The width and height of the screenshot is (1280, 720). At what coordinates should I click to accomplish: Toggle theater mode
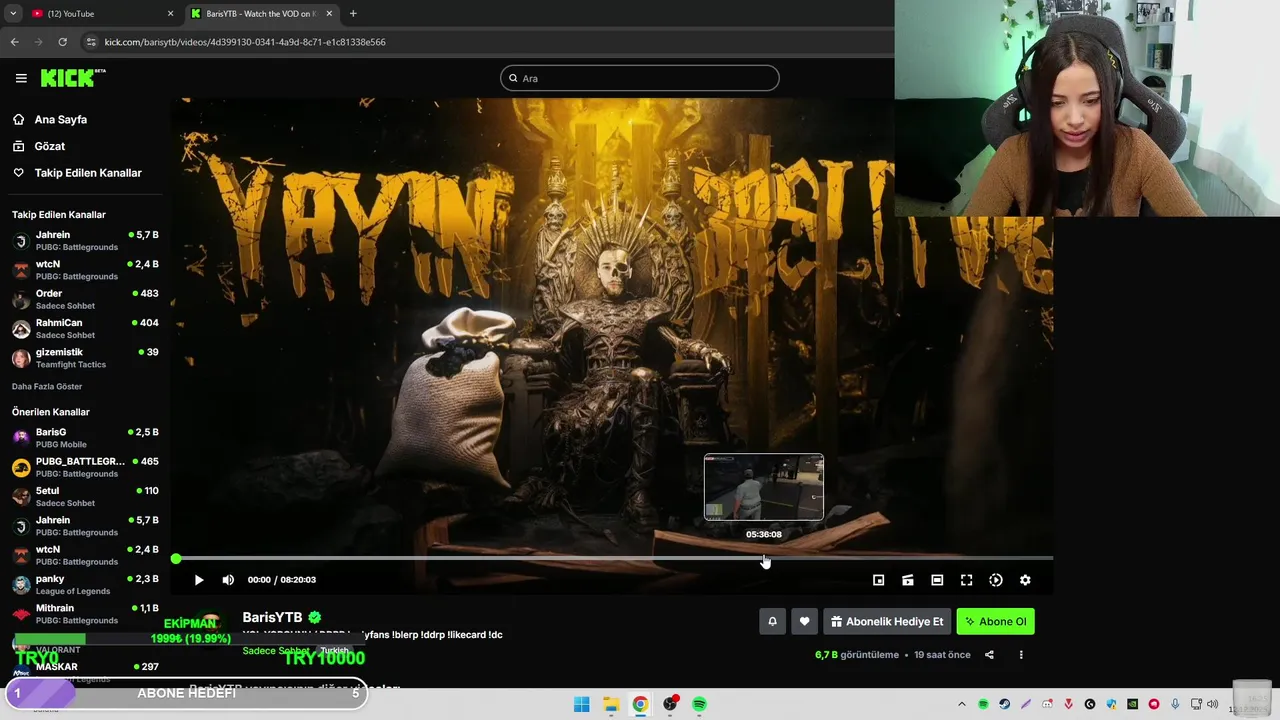[937, 580]
